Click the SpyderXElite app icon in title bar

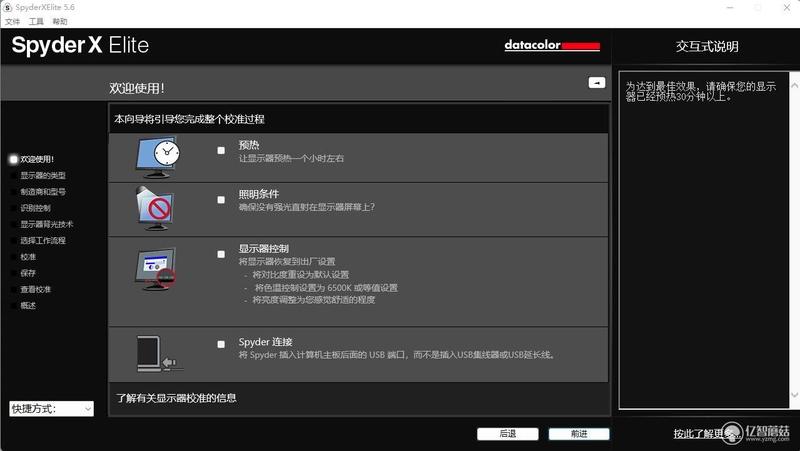[x=7, y=7]
